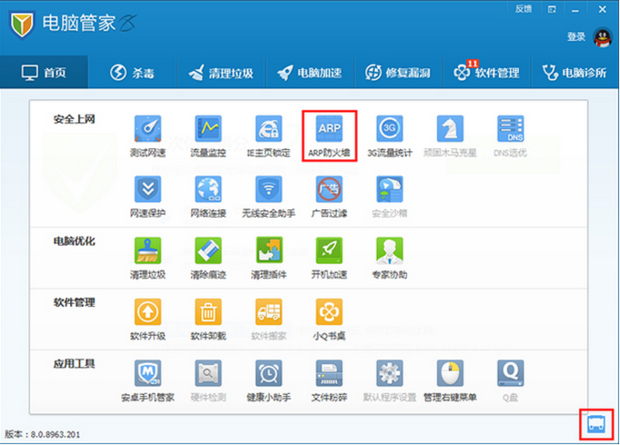Screen dimensions: 620x445
Task: Click the 文件粉碎 file shredder icon
Action: [x=329, y=378]
